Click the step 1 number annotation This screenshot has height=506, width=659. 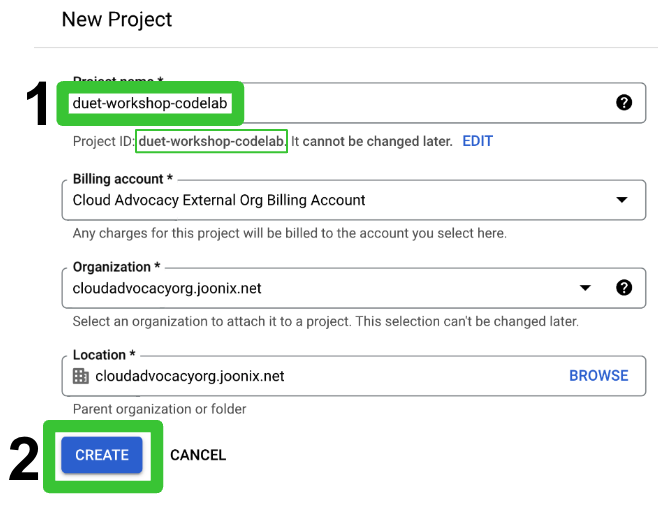click(x=37, y=105)
